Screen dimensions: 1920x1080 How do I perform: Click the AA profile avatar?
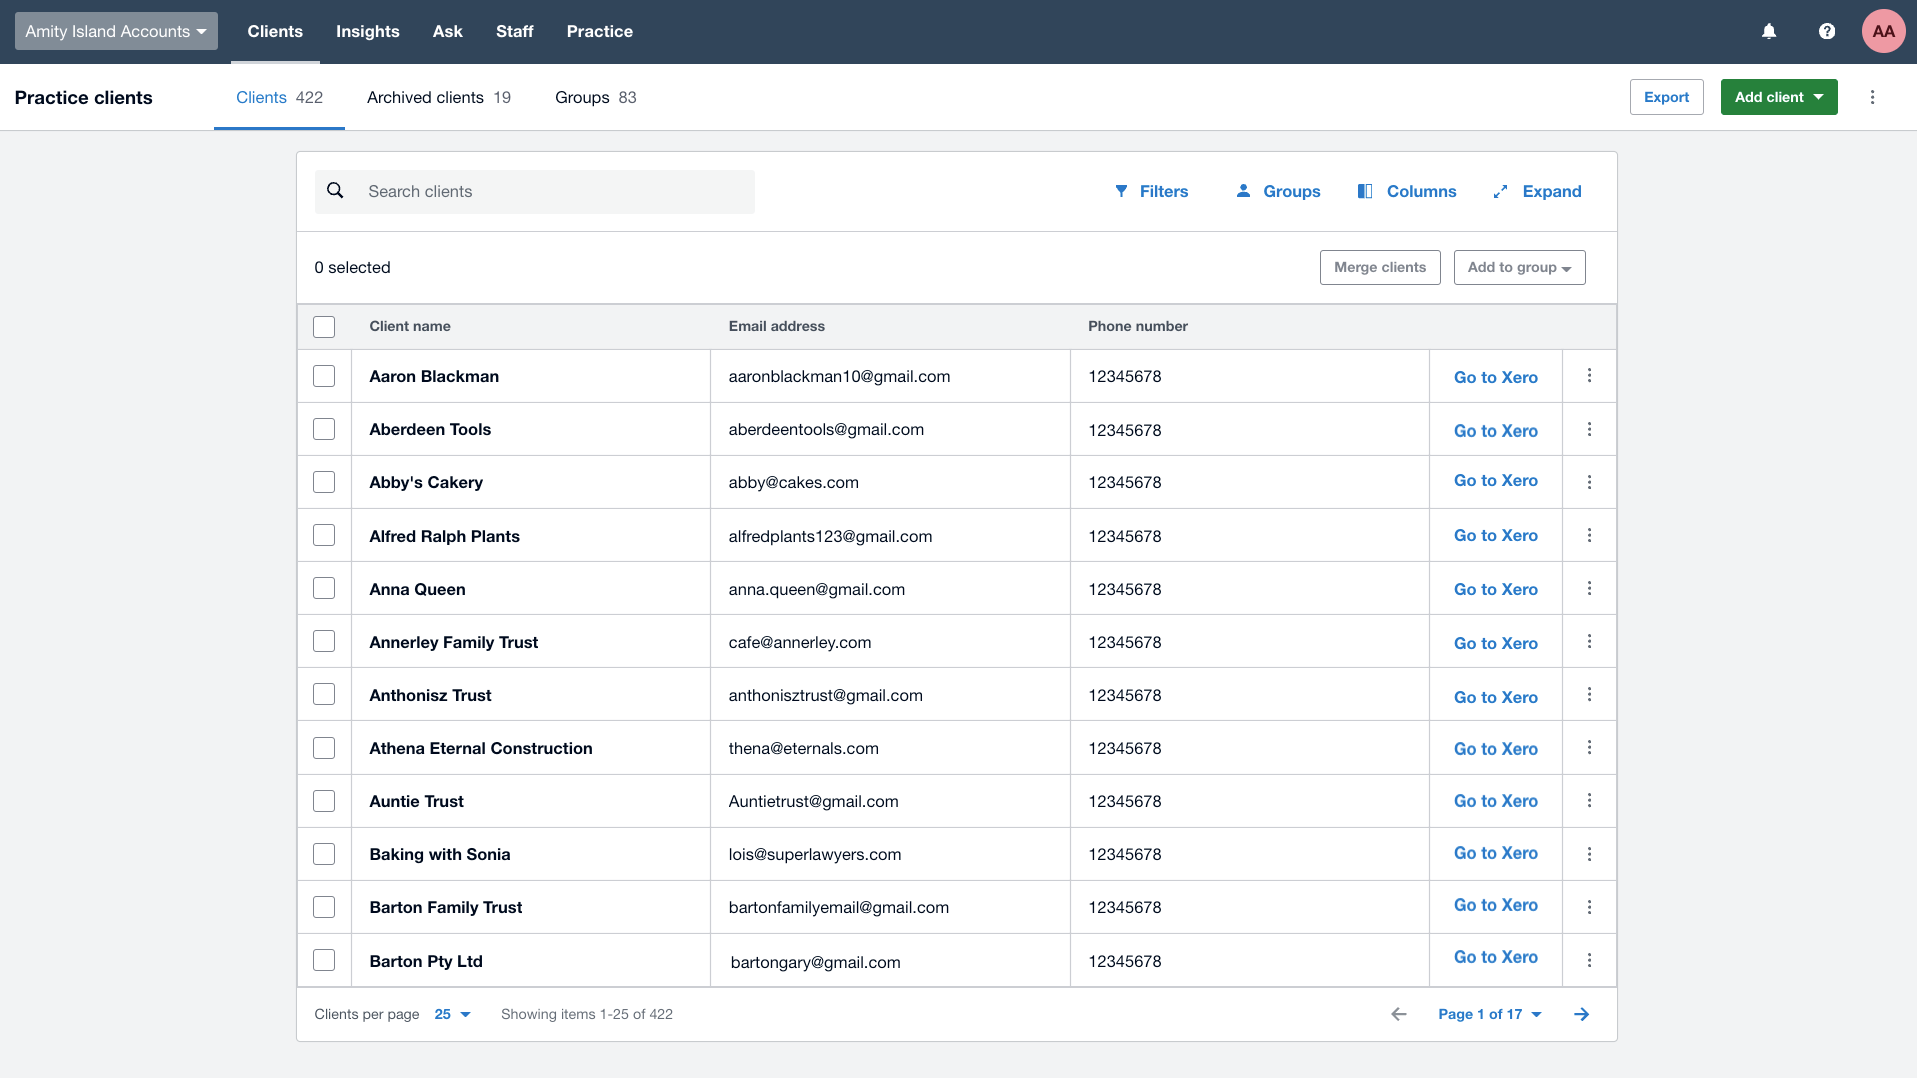(1882, 31)
